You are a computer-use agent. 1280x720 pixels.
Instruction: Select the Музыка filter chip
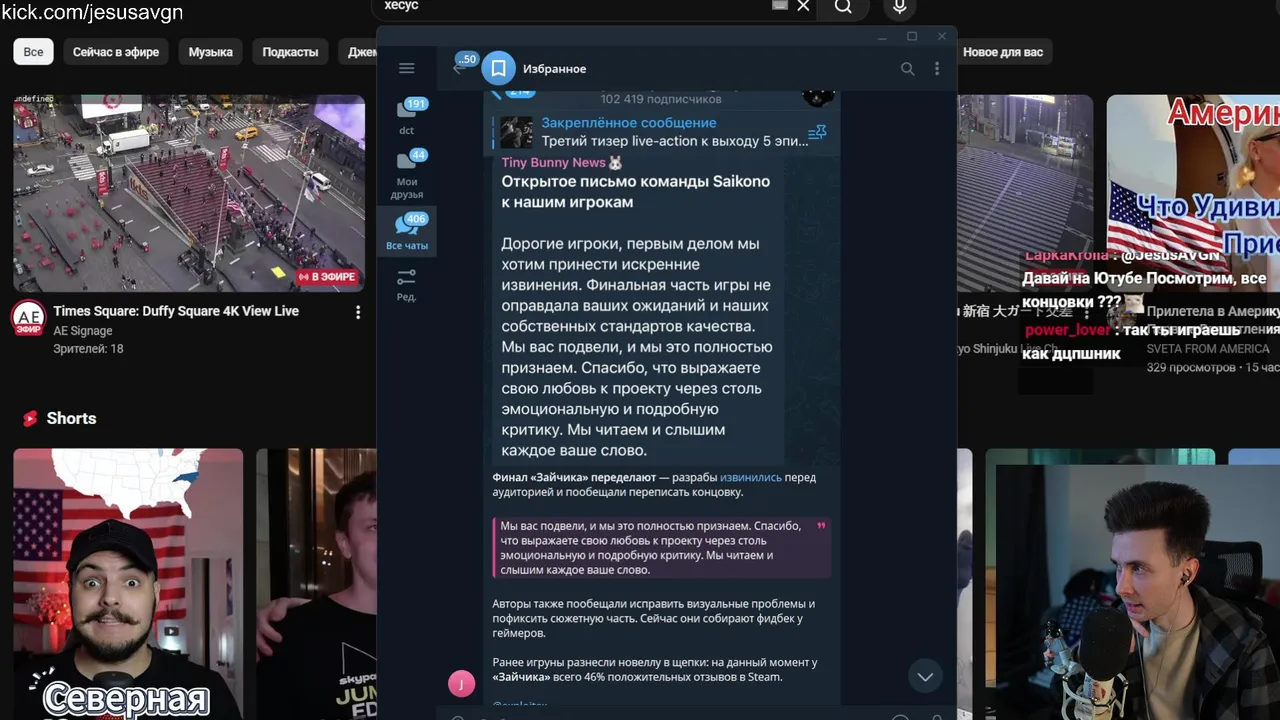(210, 52)
